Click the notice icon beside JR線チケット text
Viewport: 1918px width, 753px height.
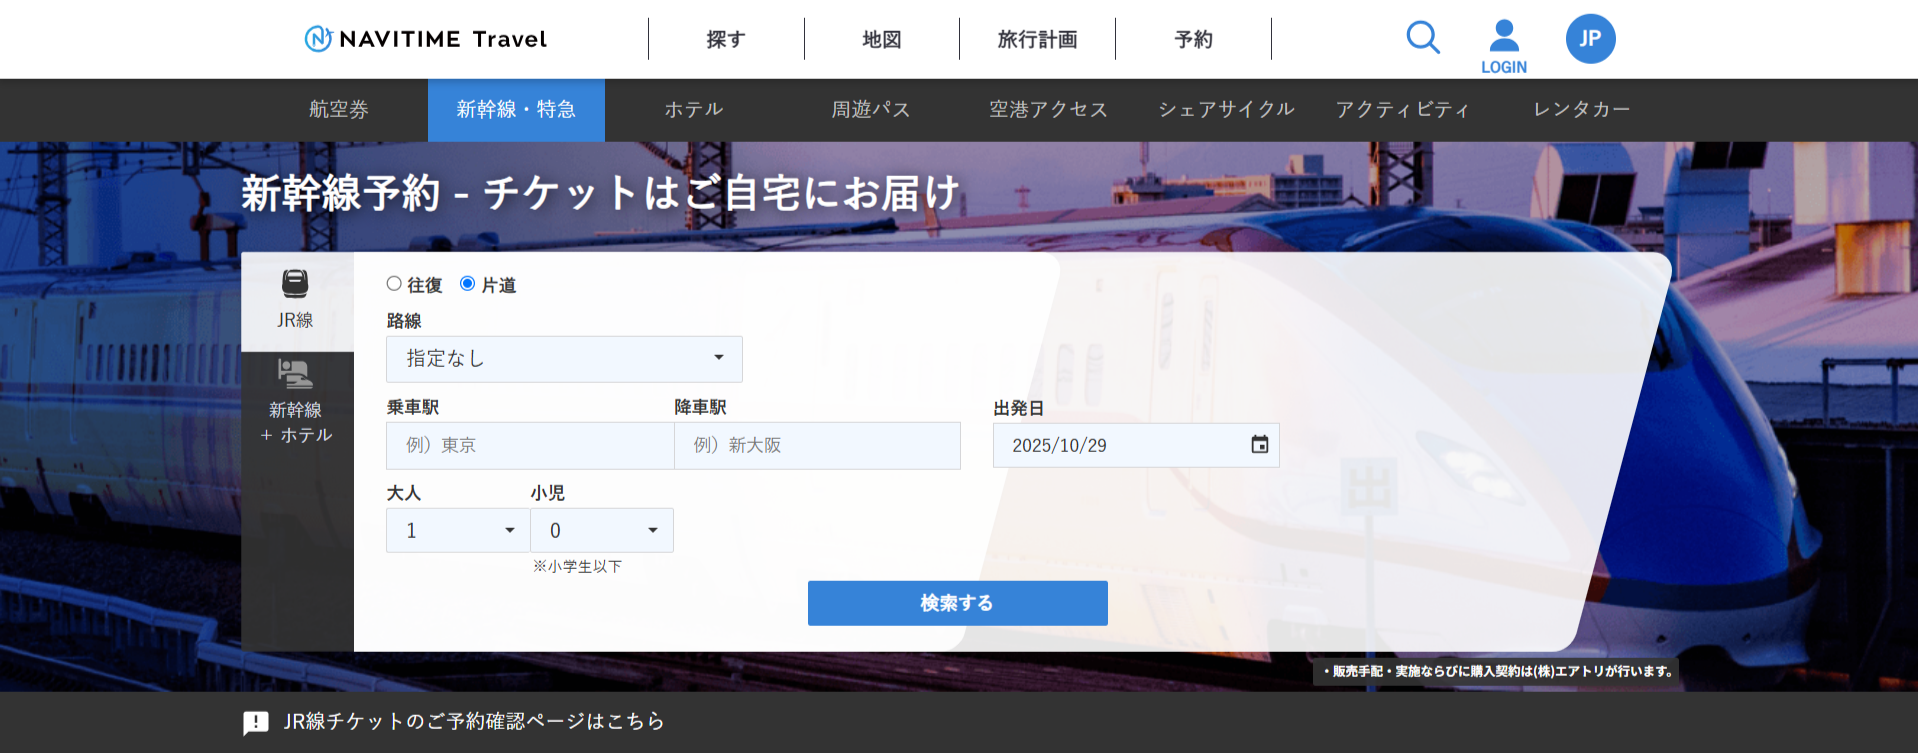coord(256,722)
